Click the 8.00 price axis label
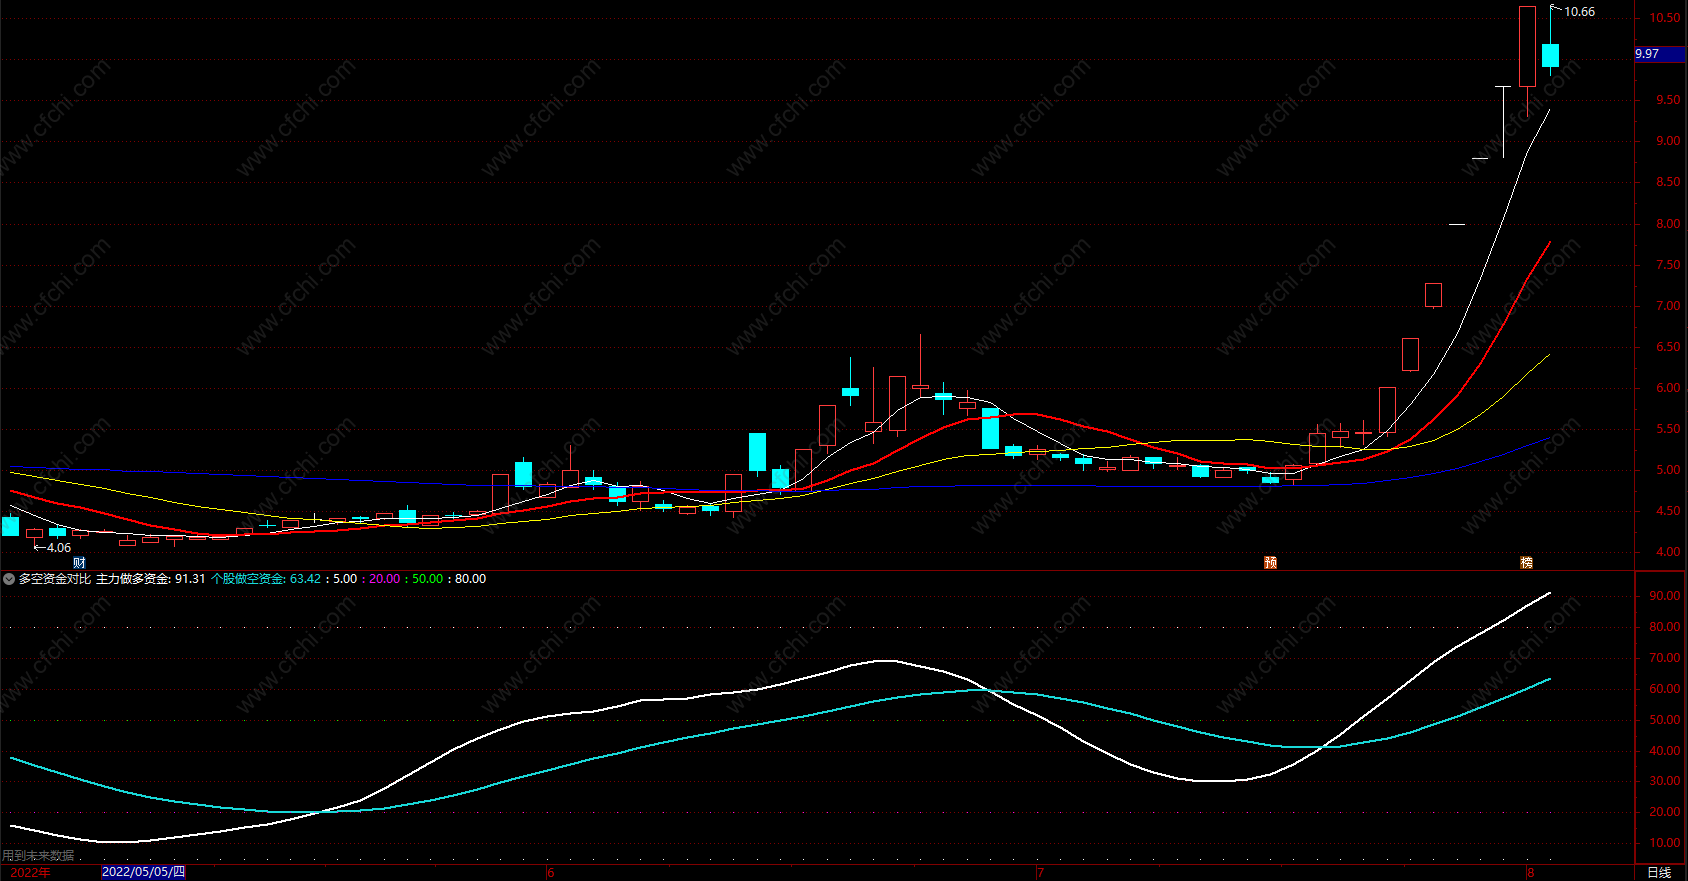Image resolution: width=1688 pixels, height=881 pixels. 1668,224
